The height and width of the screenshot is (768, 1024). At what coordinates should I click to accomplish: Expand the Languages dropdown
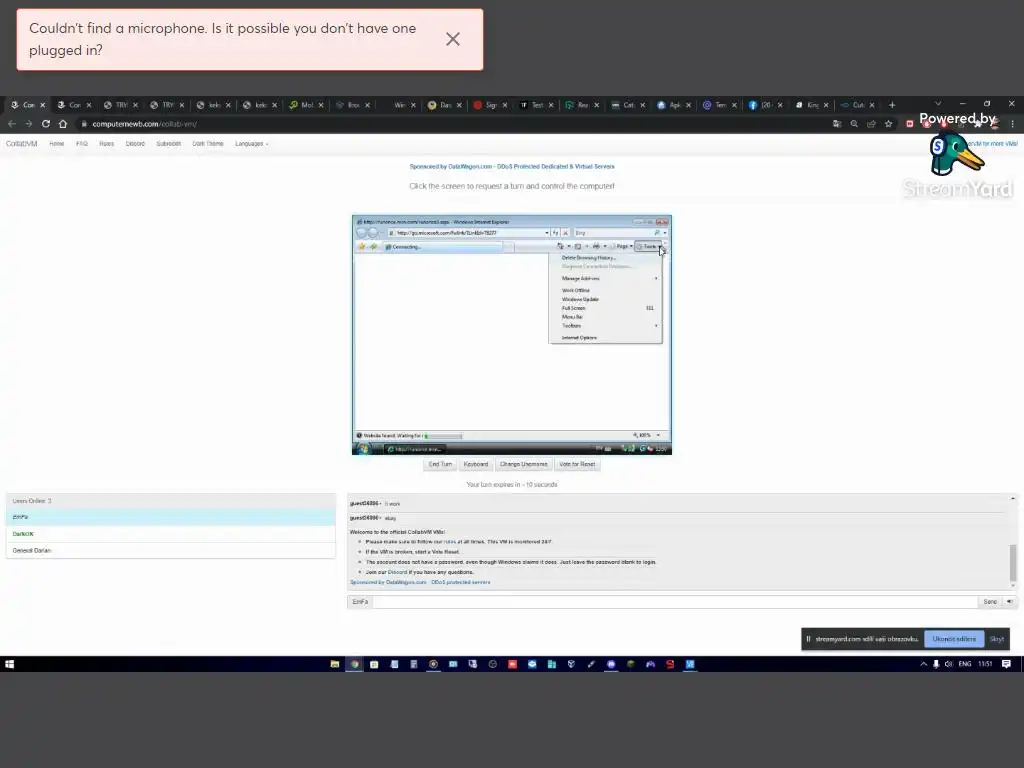pyautogui.click(x=251, y=144)
